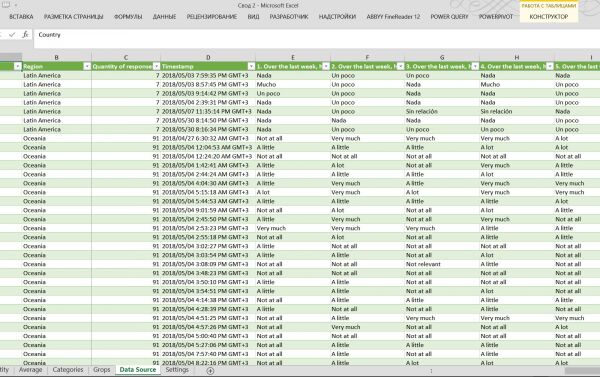Viewport: 600px width, 377px height.
Task: Open the РАЗРАБОТЧИК ribbon tab
Action: [x=289, y=17]
